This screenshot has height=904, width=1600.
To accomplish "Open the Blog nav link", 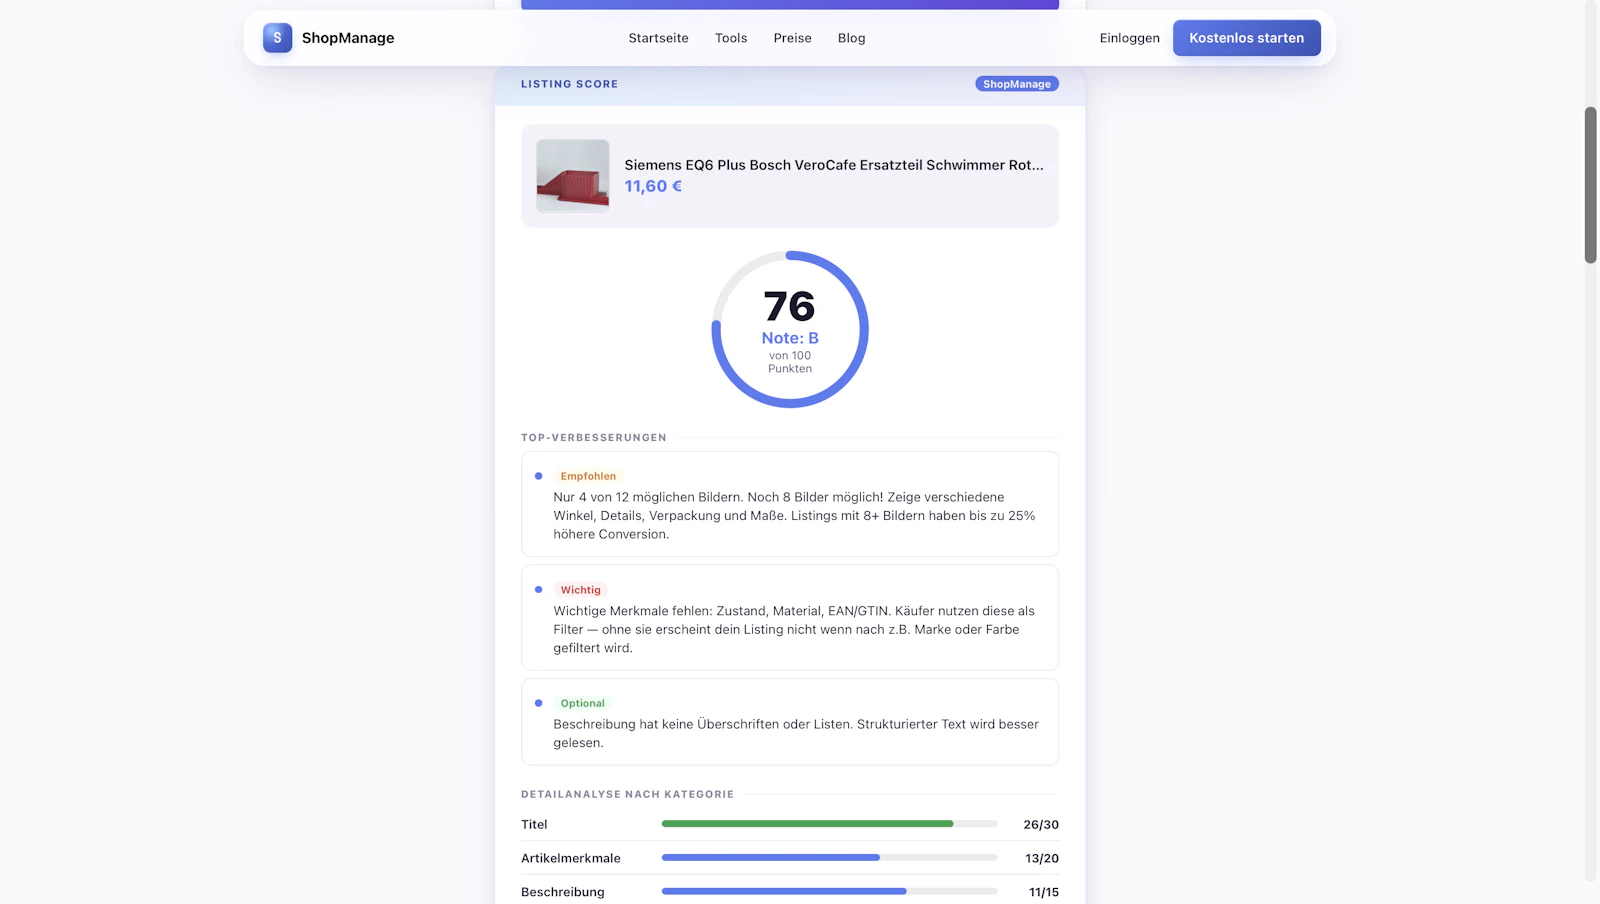I will click(x=851, y=38).
